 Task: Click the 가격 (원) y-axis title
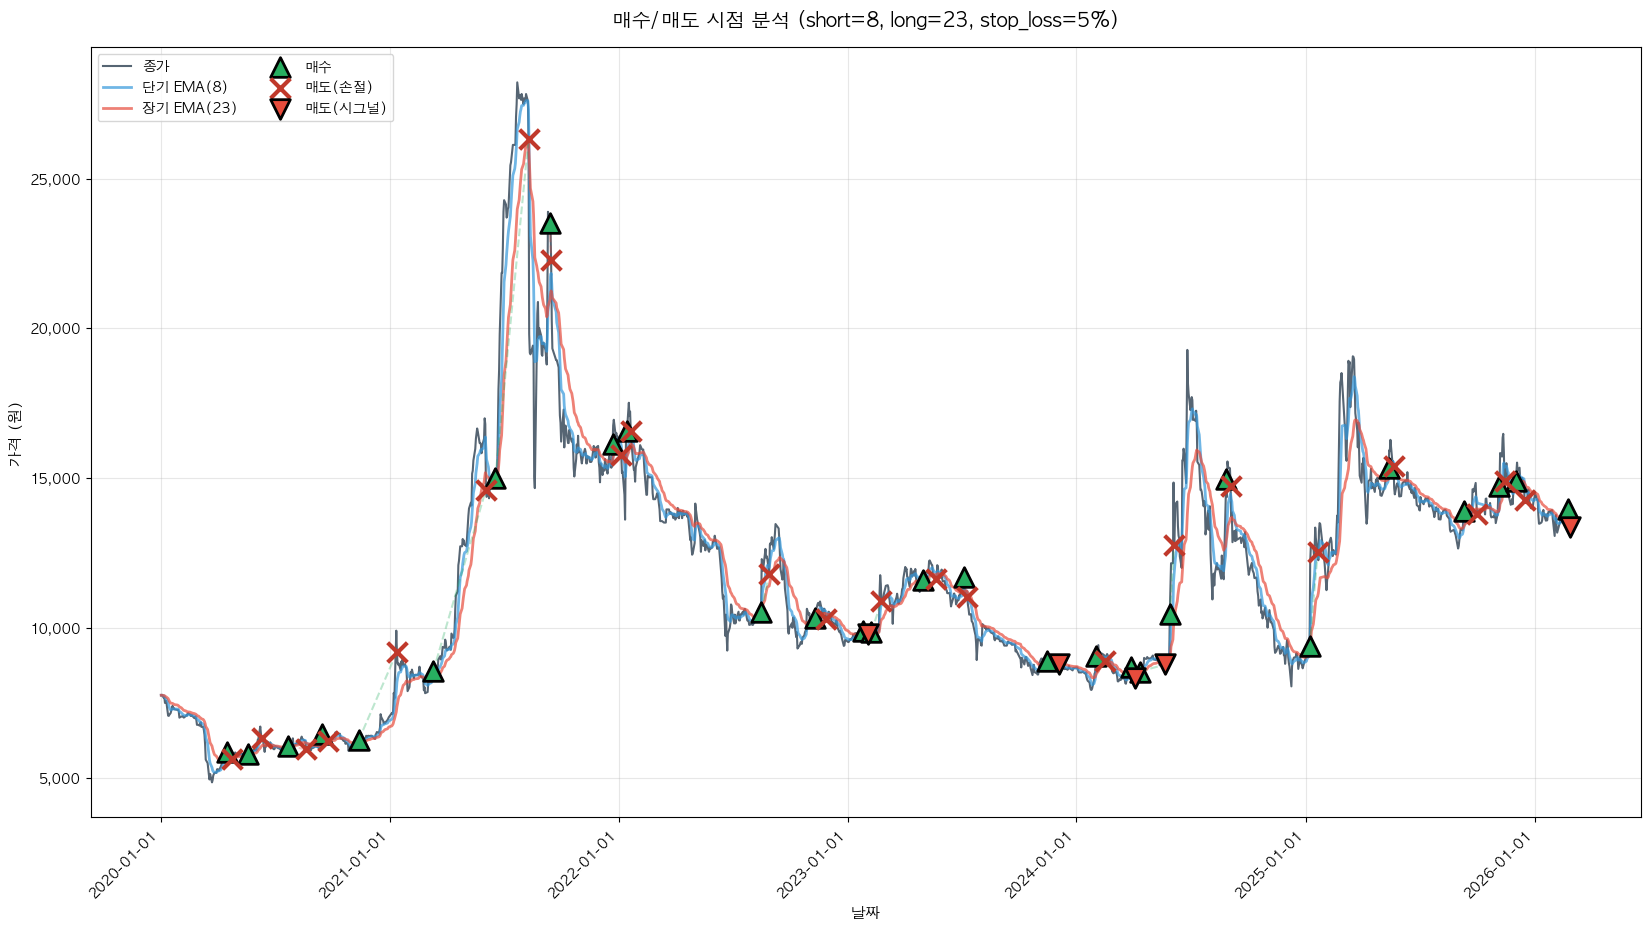[x=14, y=434]
